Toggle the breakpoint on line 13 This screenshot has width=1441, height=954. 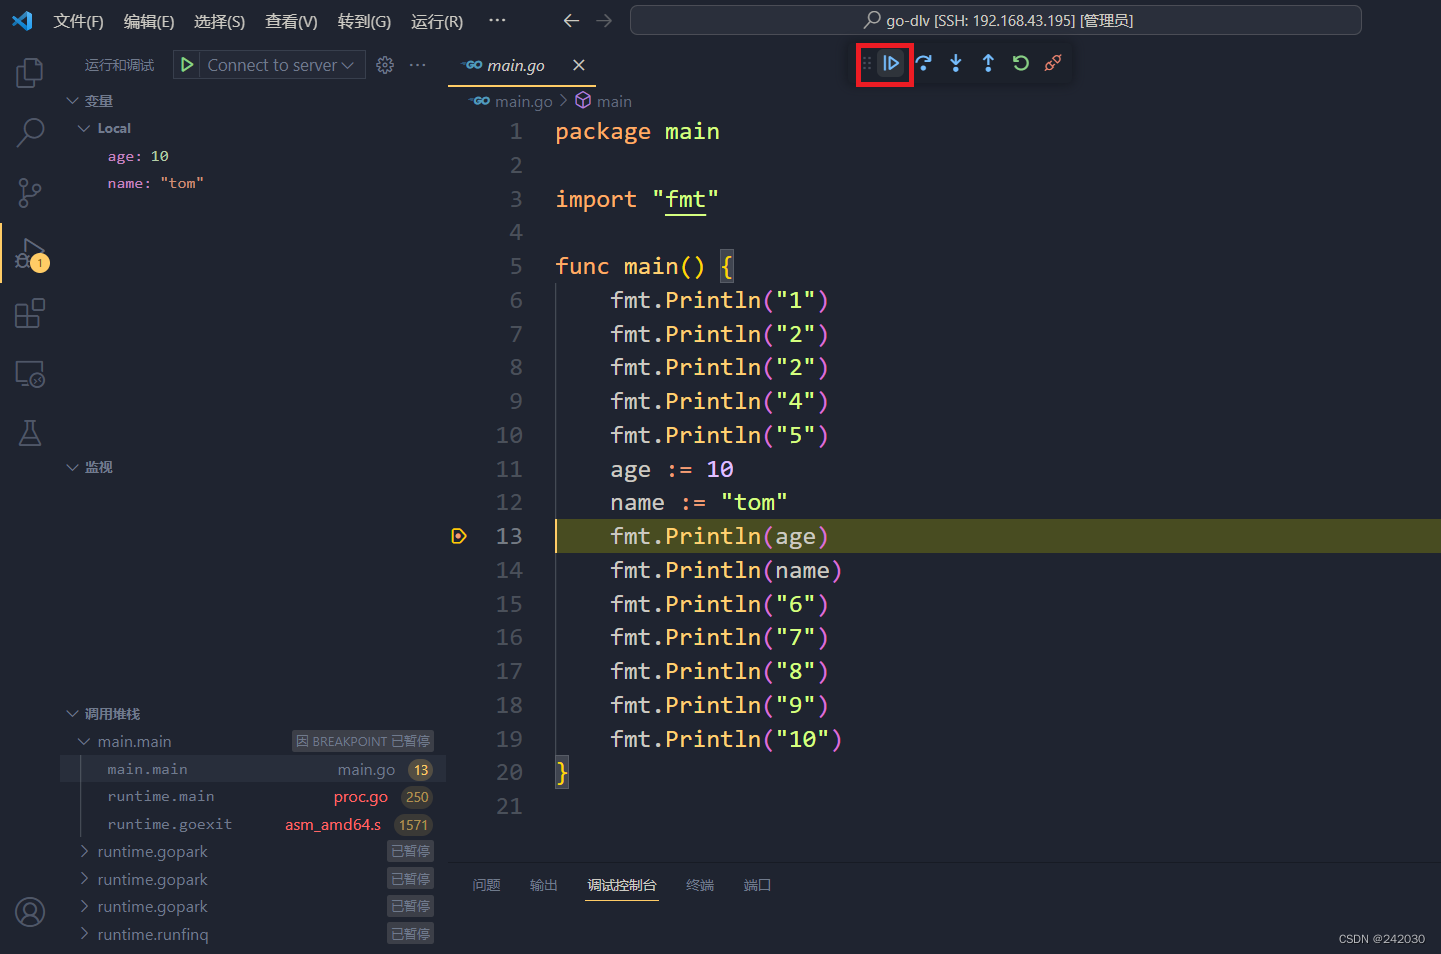coord(459,536)
